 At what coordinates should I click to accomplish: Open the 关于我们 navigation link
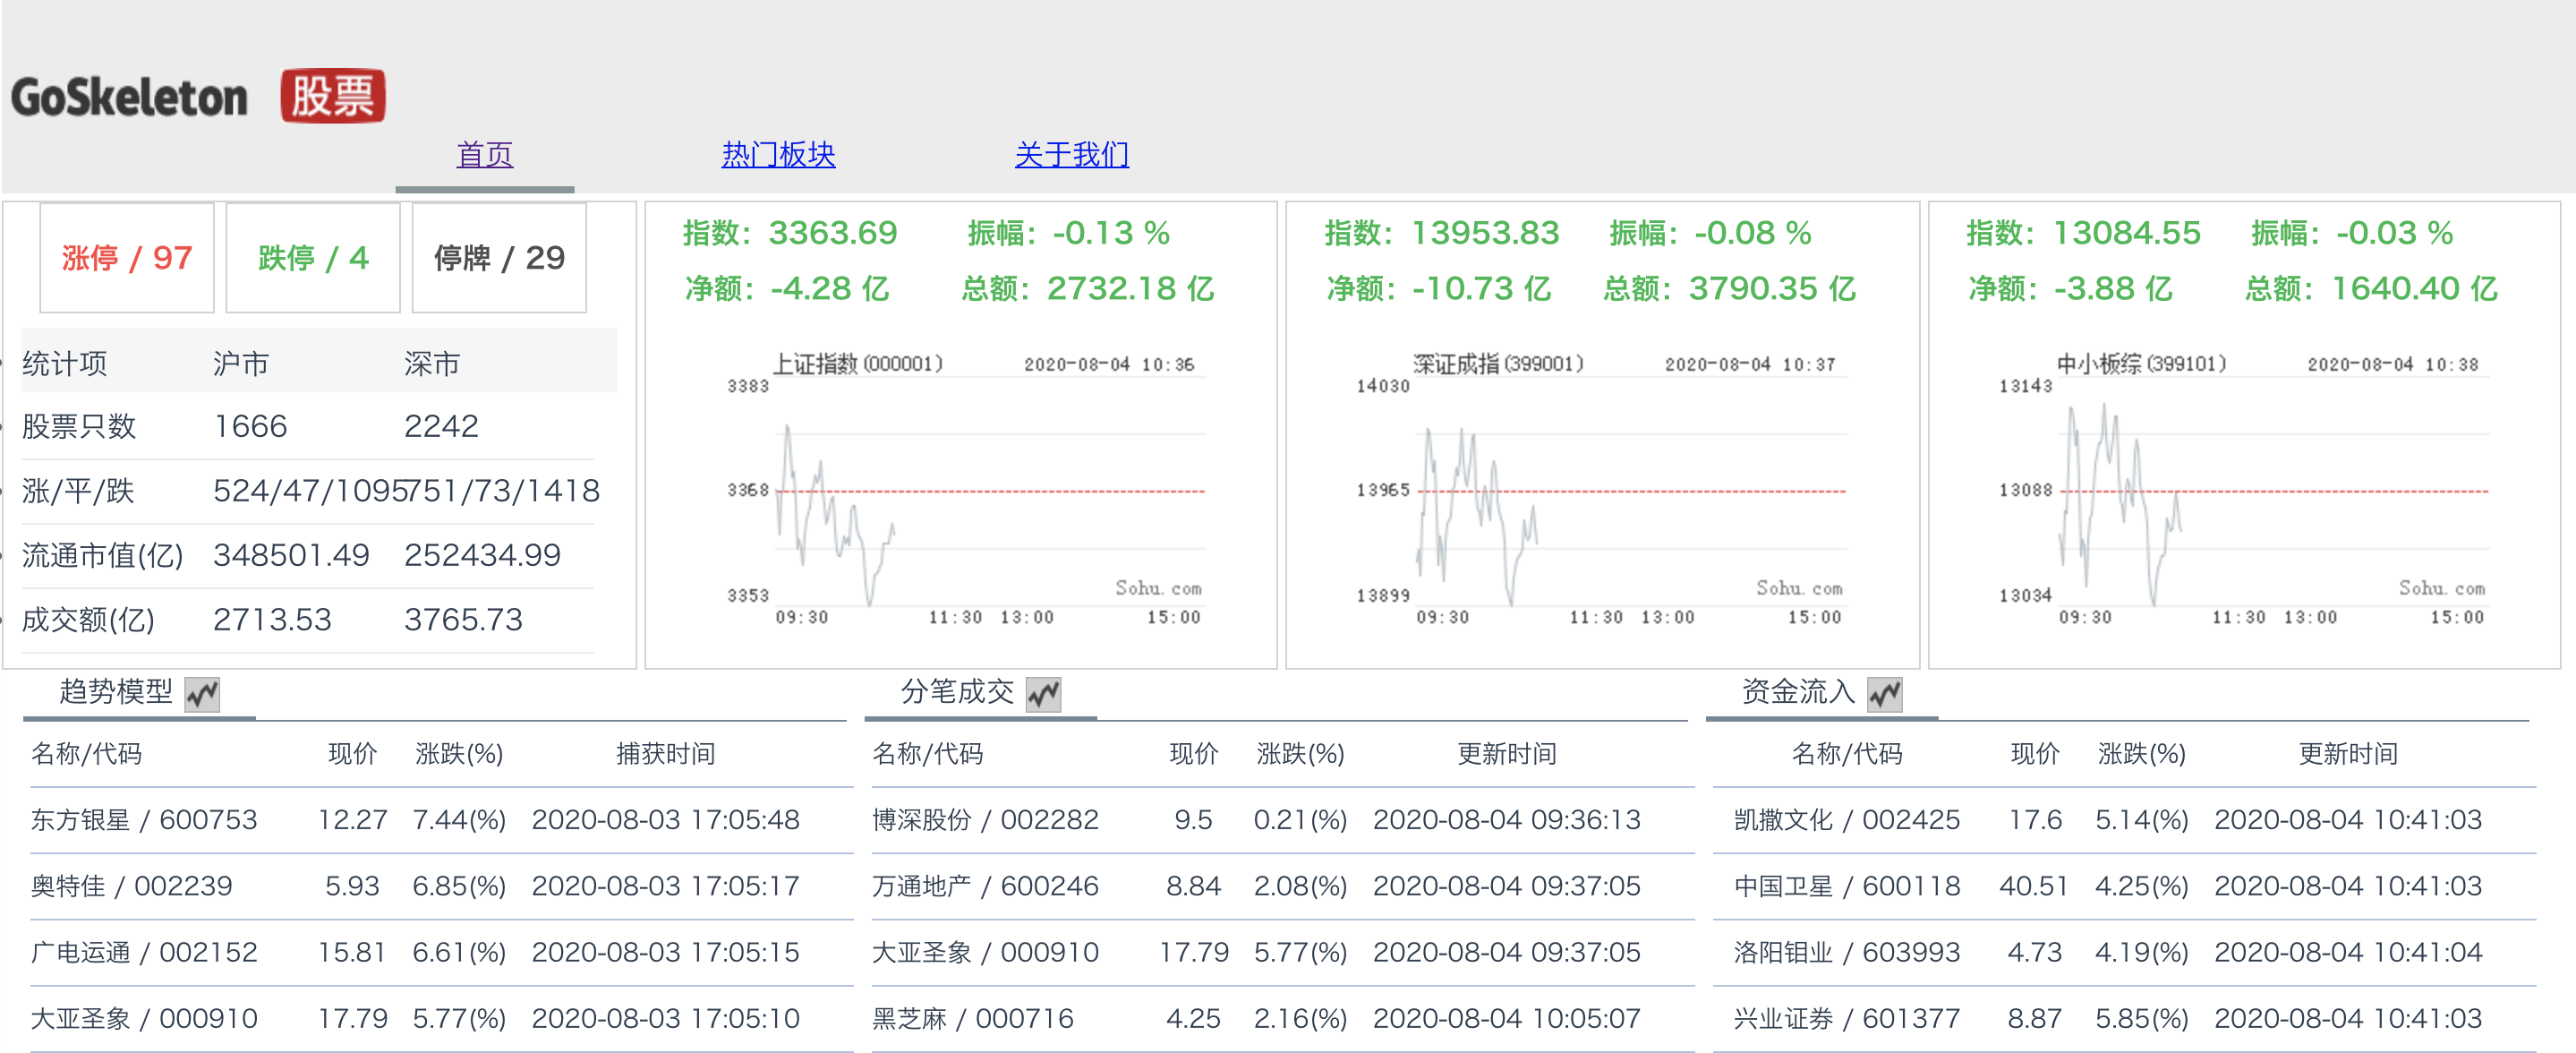(1072, 154)
